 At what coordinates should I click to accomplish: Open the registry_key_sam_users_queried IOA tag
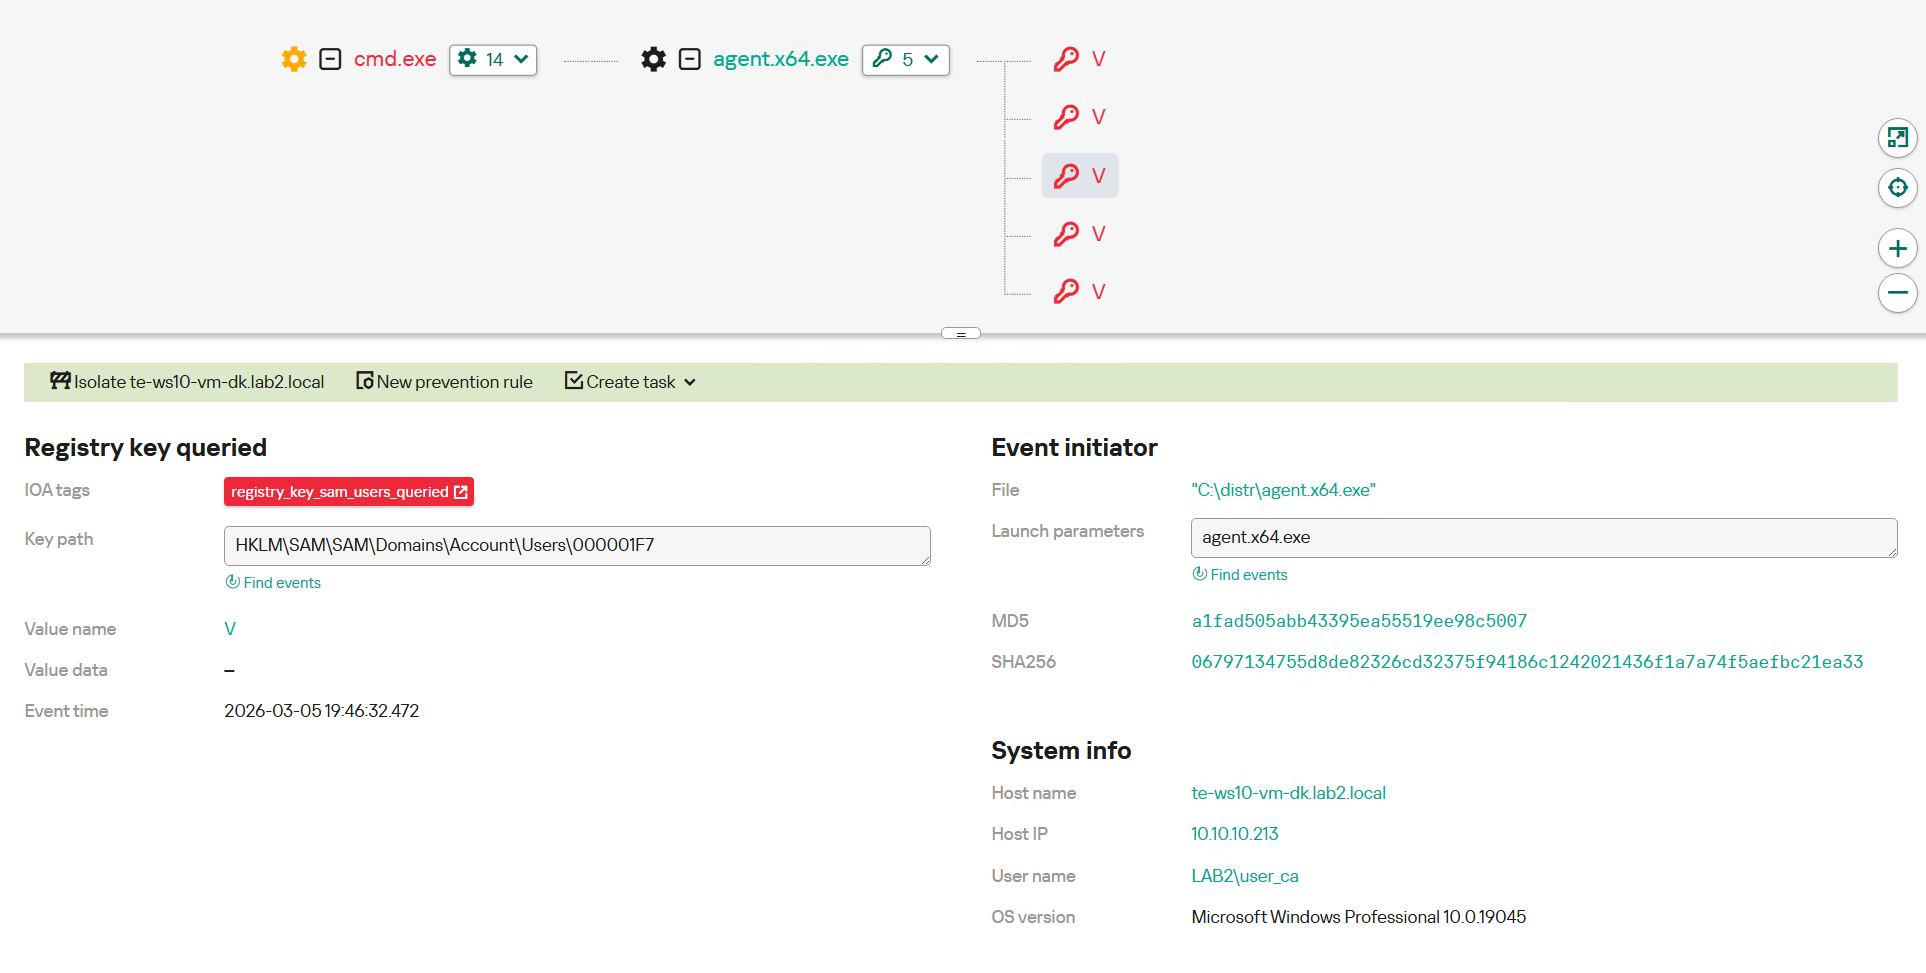coord(348,492)
